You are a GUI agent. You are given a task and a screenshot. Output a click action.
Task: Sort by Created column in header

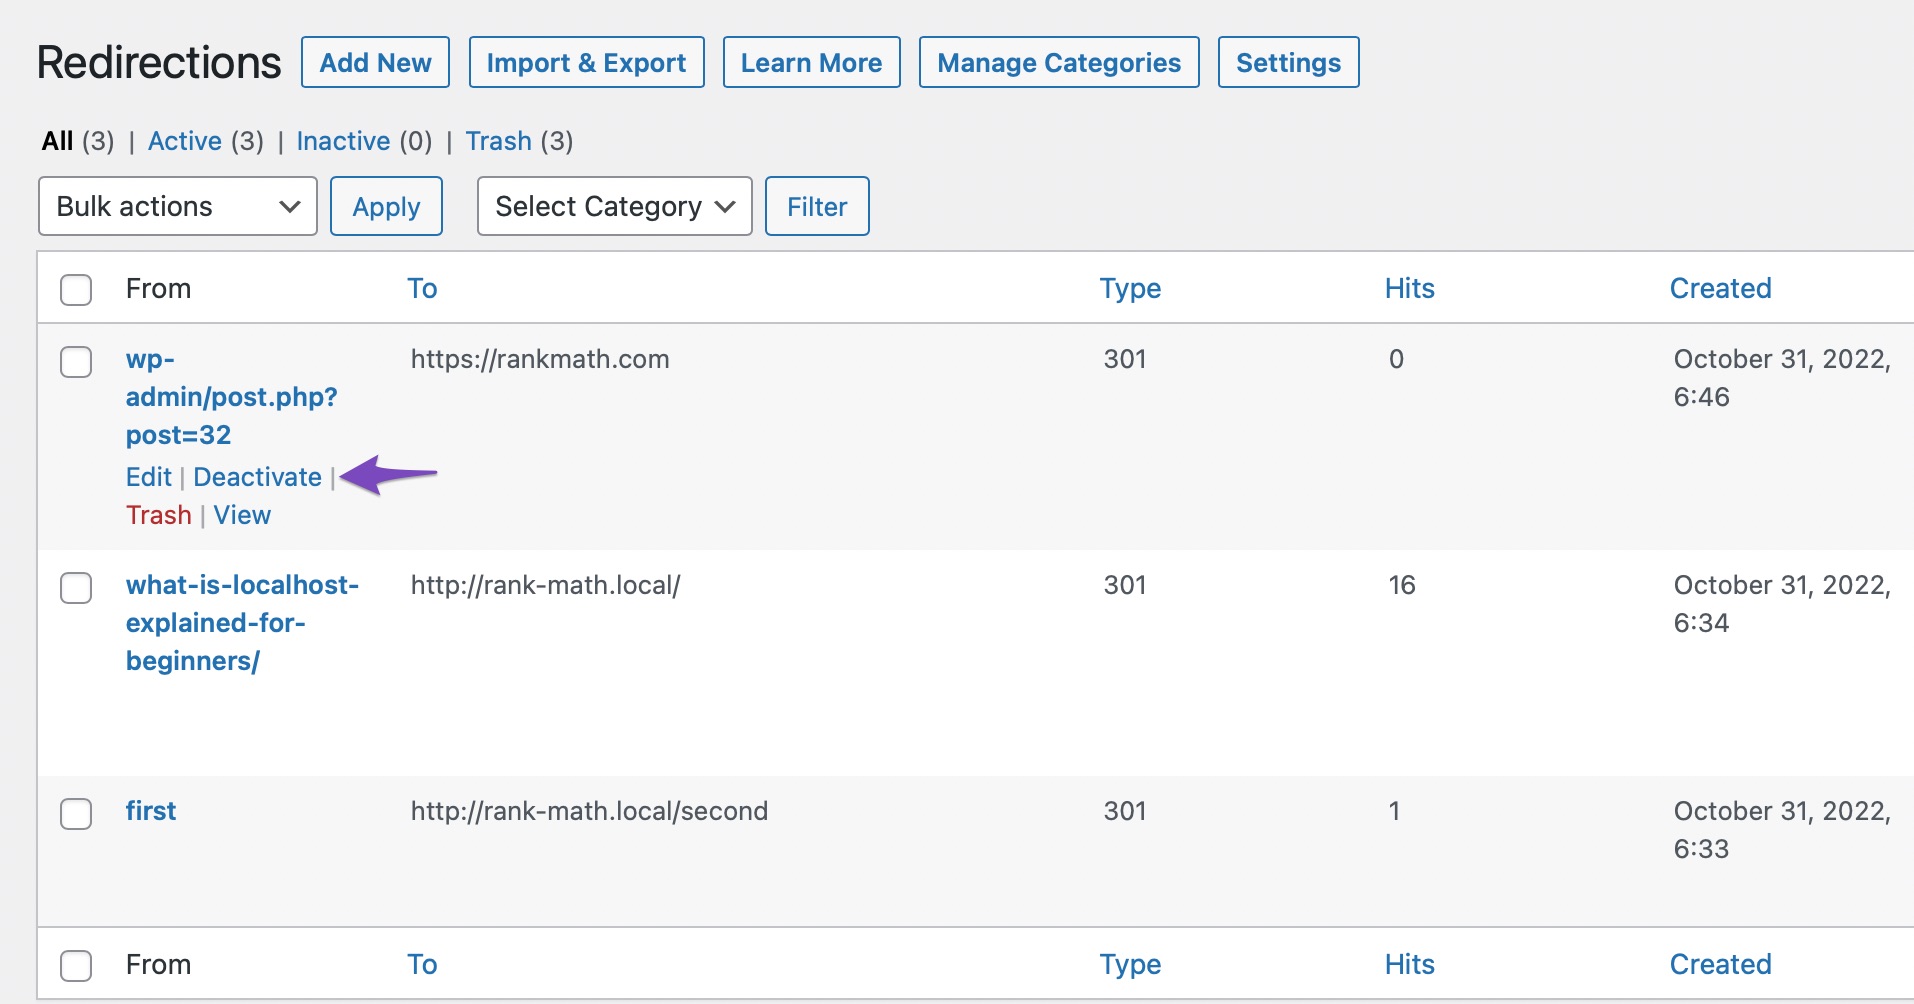tap(1720, 288)
